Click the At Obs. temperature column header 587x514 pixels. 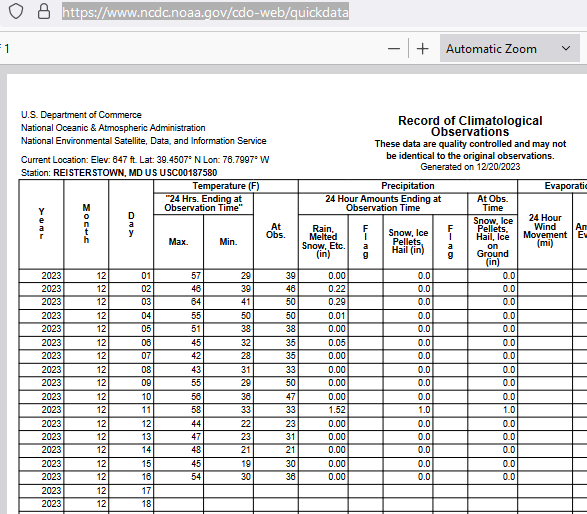[x=276, y=231]
